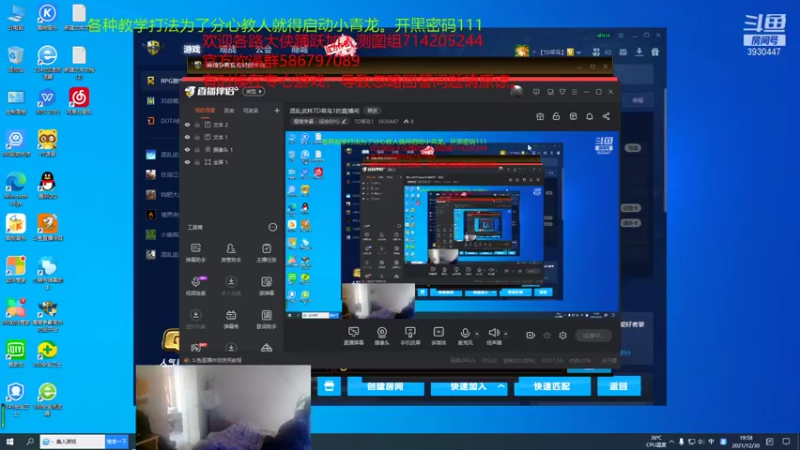
Task: Add a 直播屏幕 screen capture source
Action: [x=354, y=336]
